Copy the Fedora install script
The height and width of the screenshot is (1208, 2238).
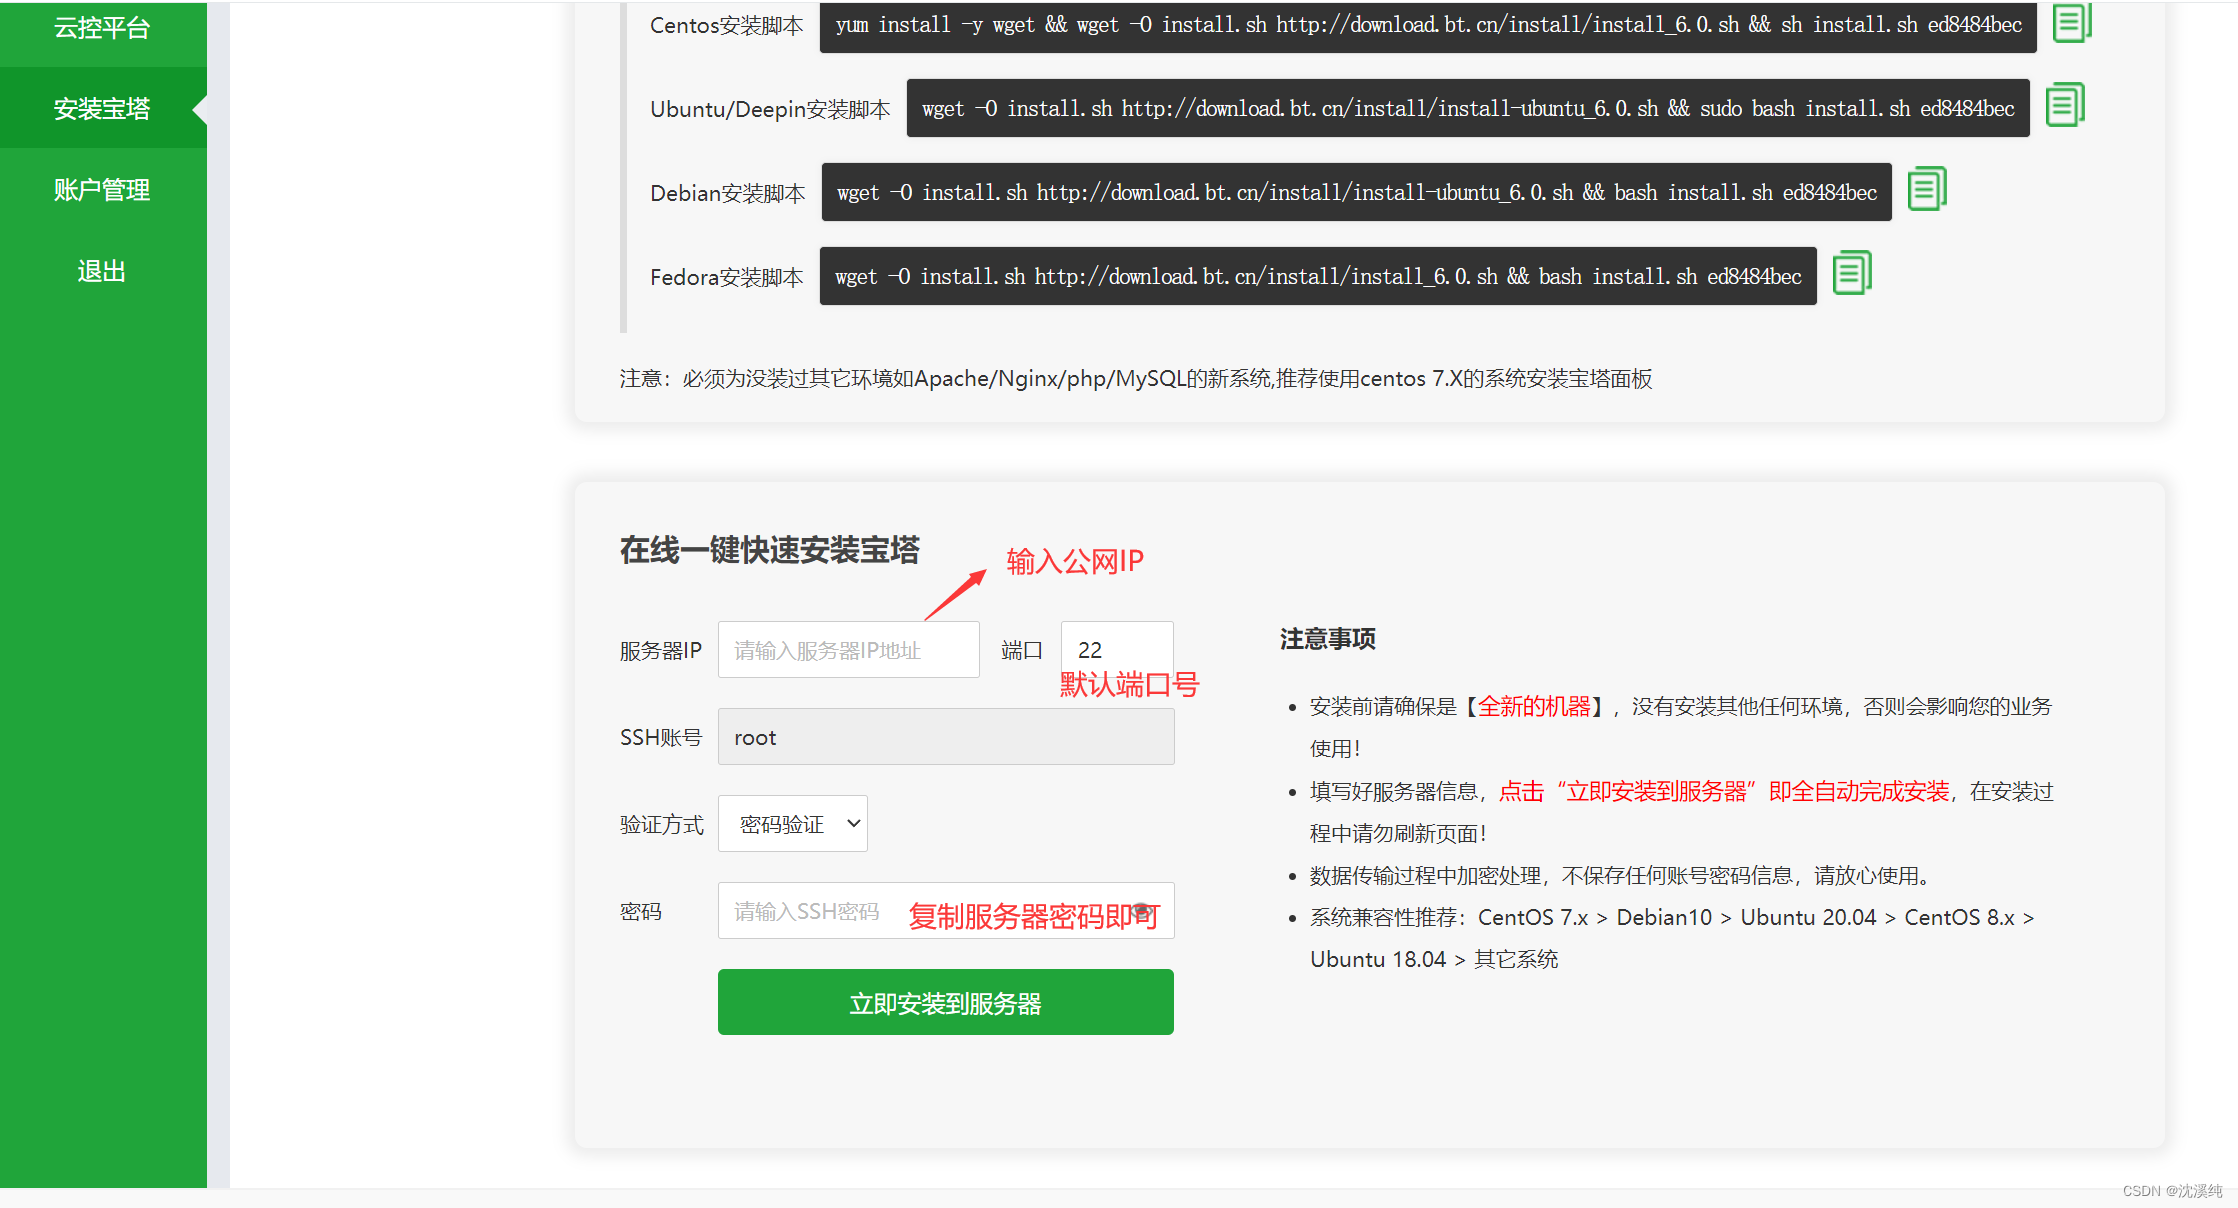(1851, 274)
